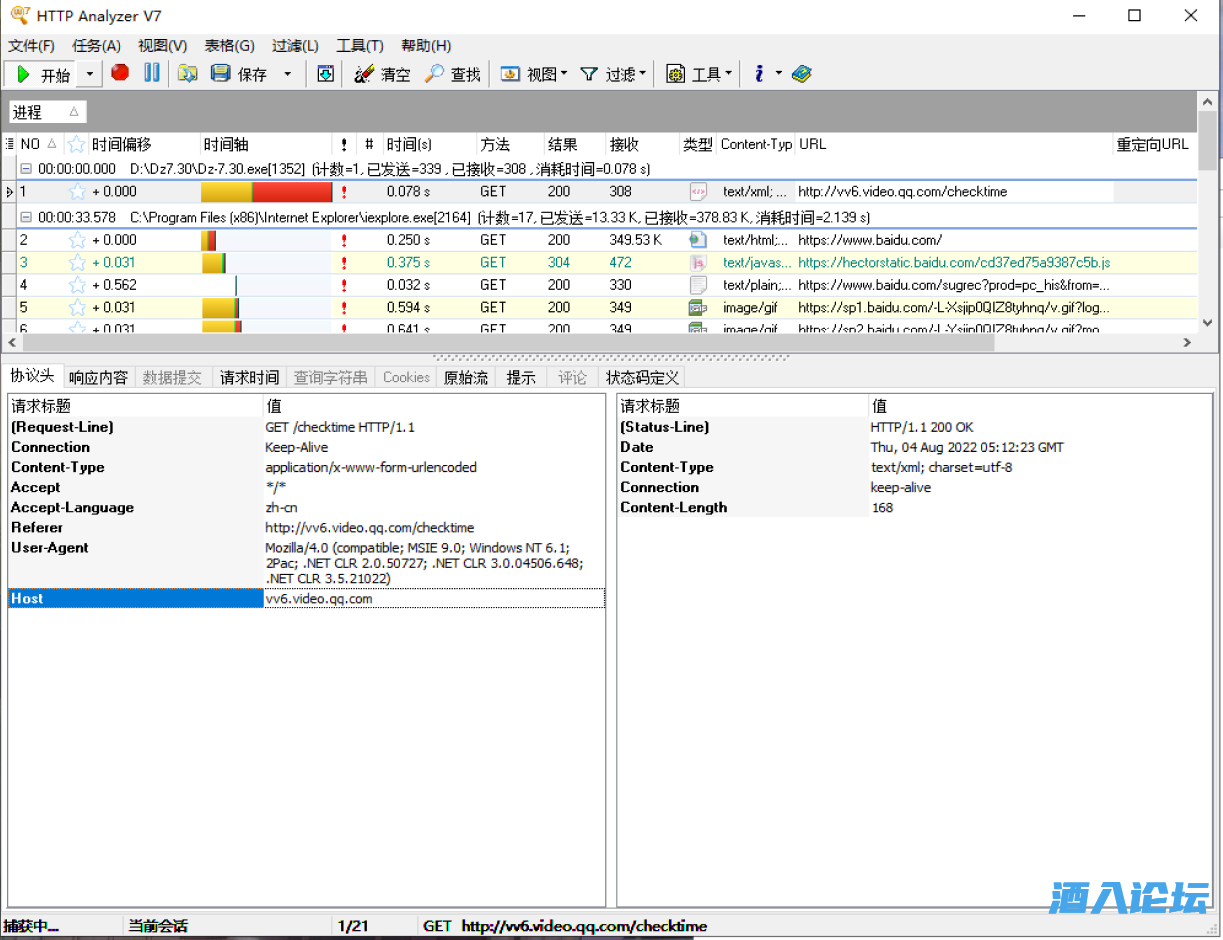Click the help book icon in toolbar
This screenshot has width=1223, height=940.
801,74
